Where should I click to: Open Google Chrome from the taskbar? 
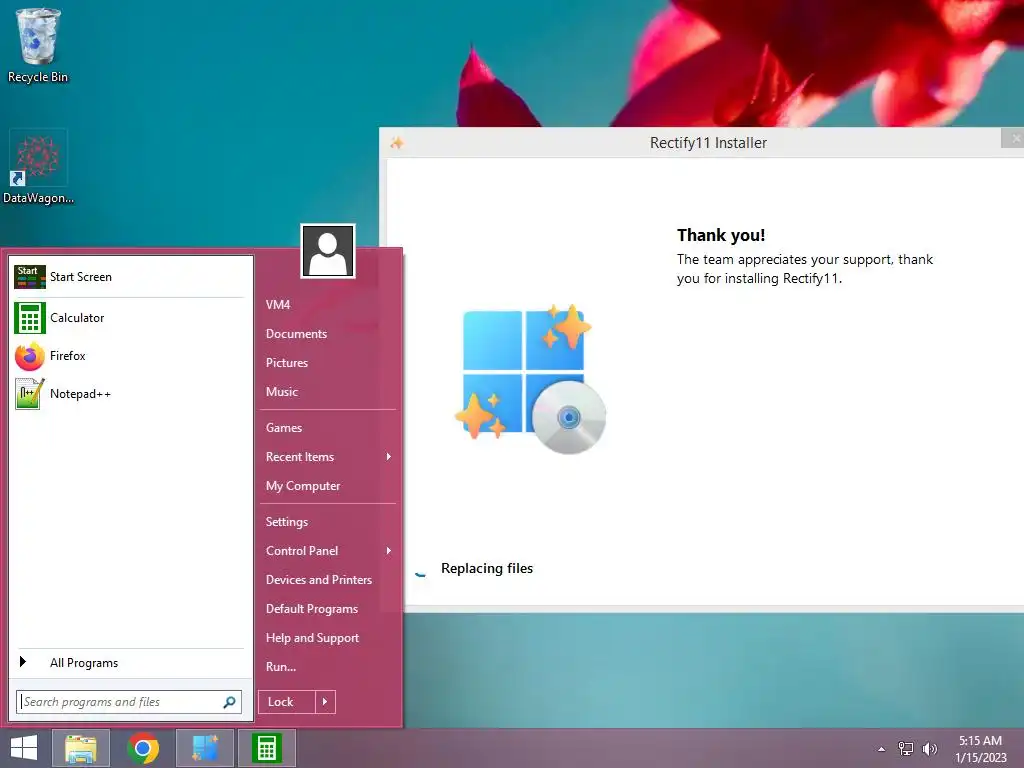(x=143, y=748)
